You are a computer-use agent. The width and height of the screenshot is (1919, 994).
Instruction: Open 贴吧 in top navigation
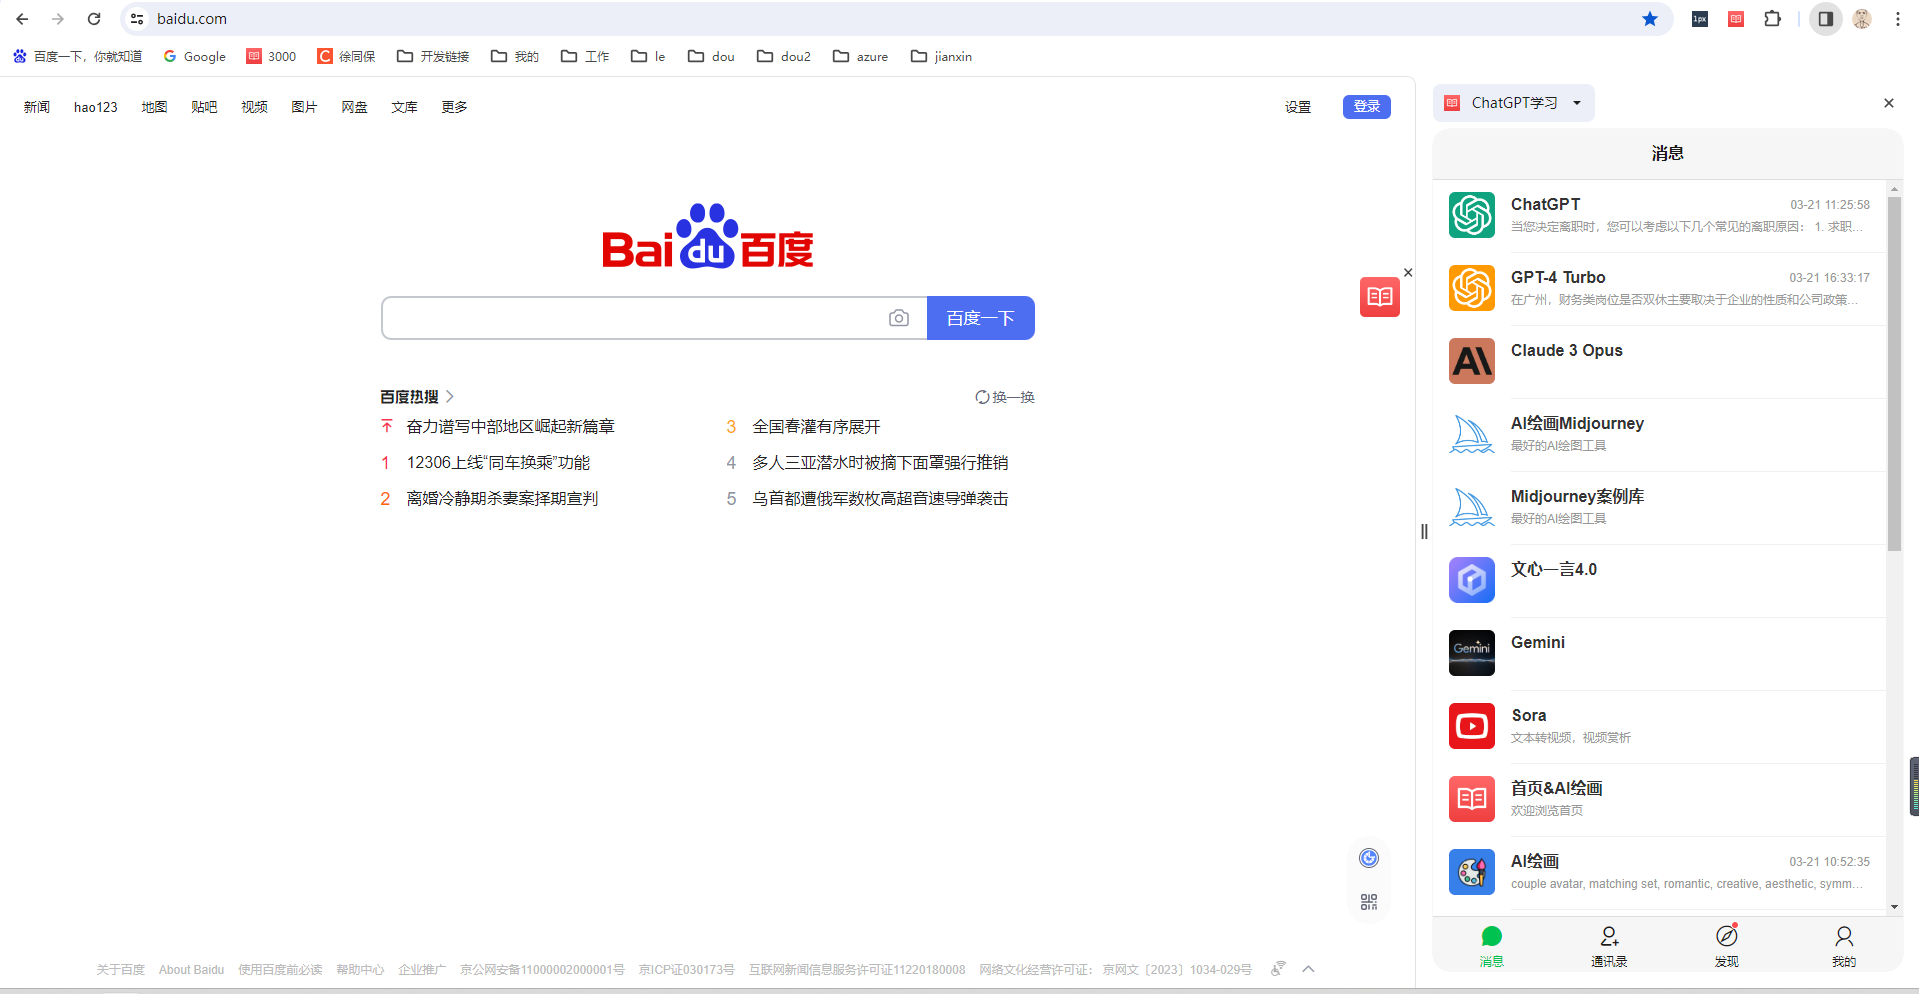[204, 107]
